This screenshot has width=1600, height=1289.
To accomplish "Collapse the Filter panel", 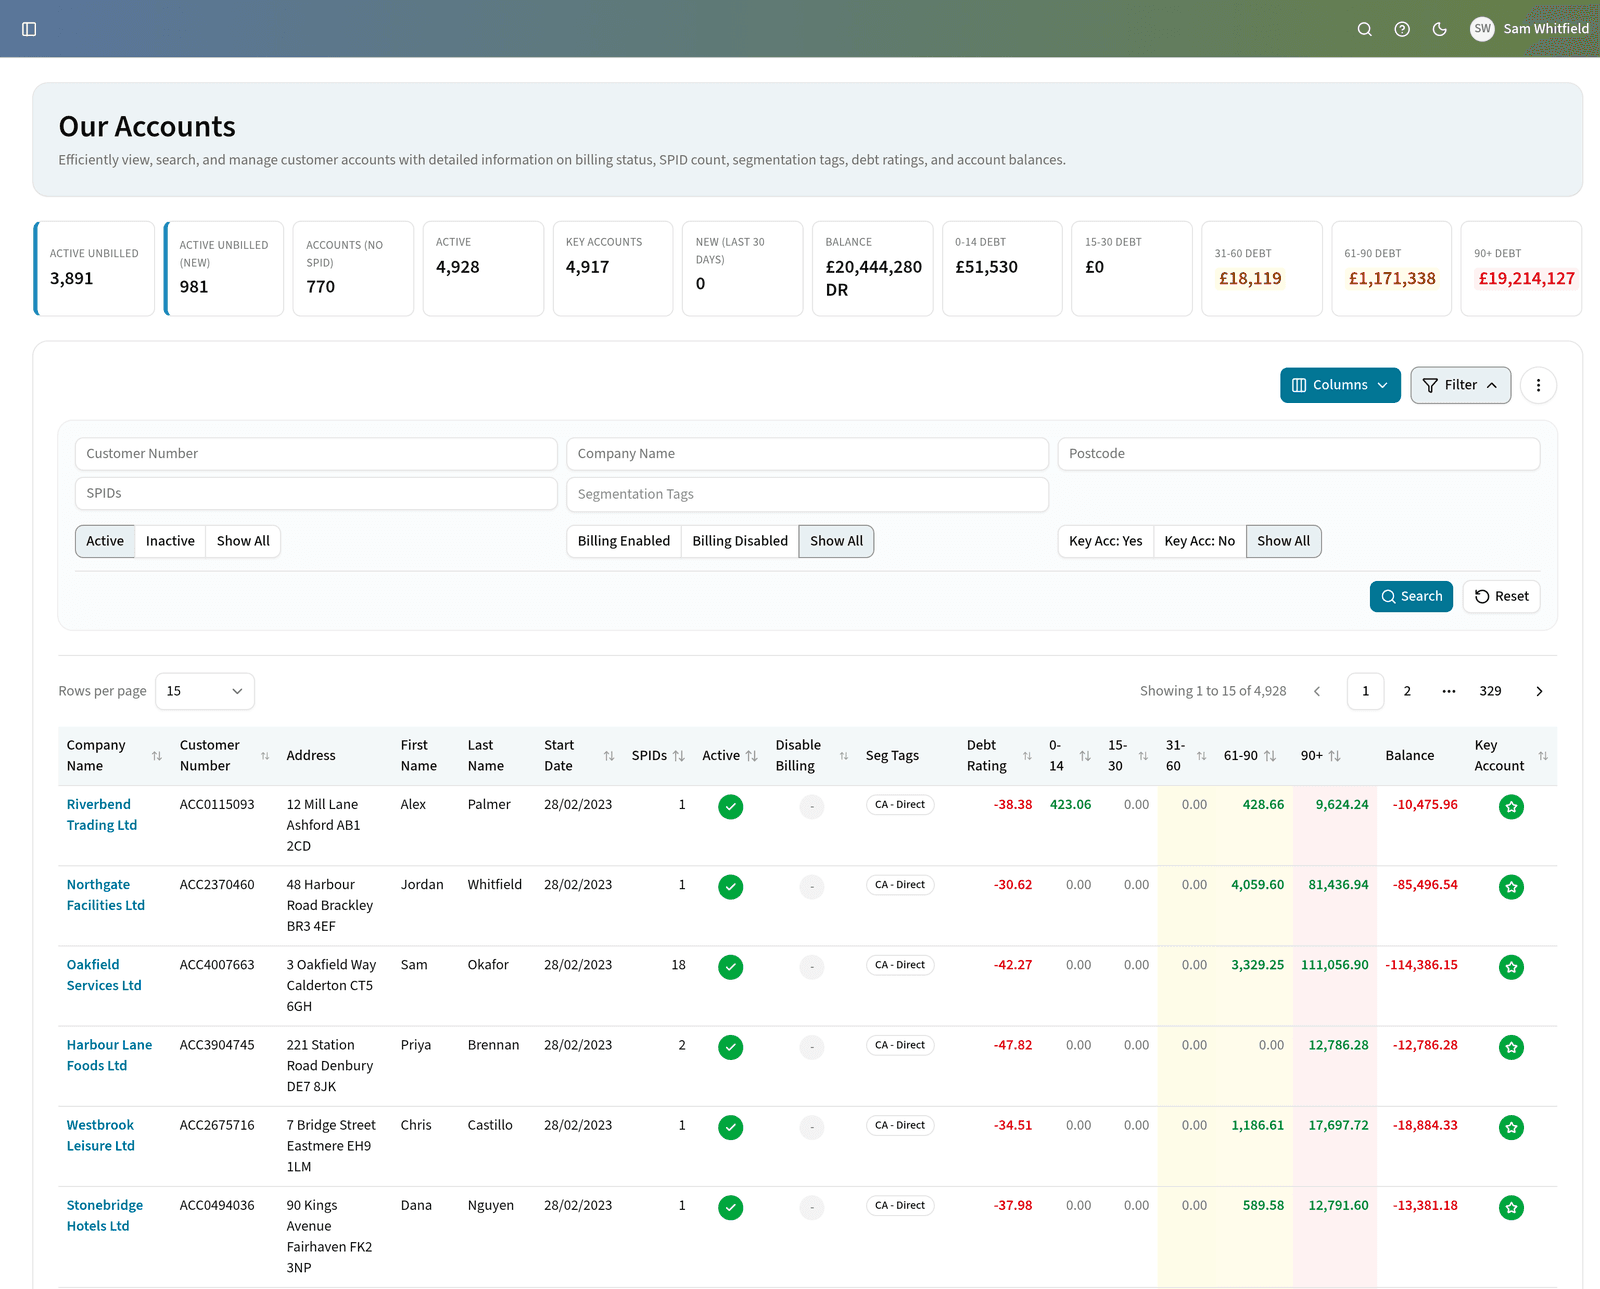I will [x=1460, y=385].
